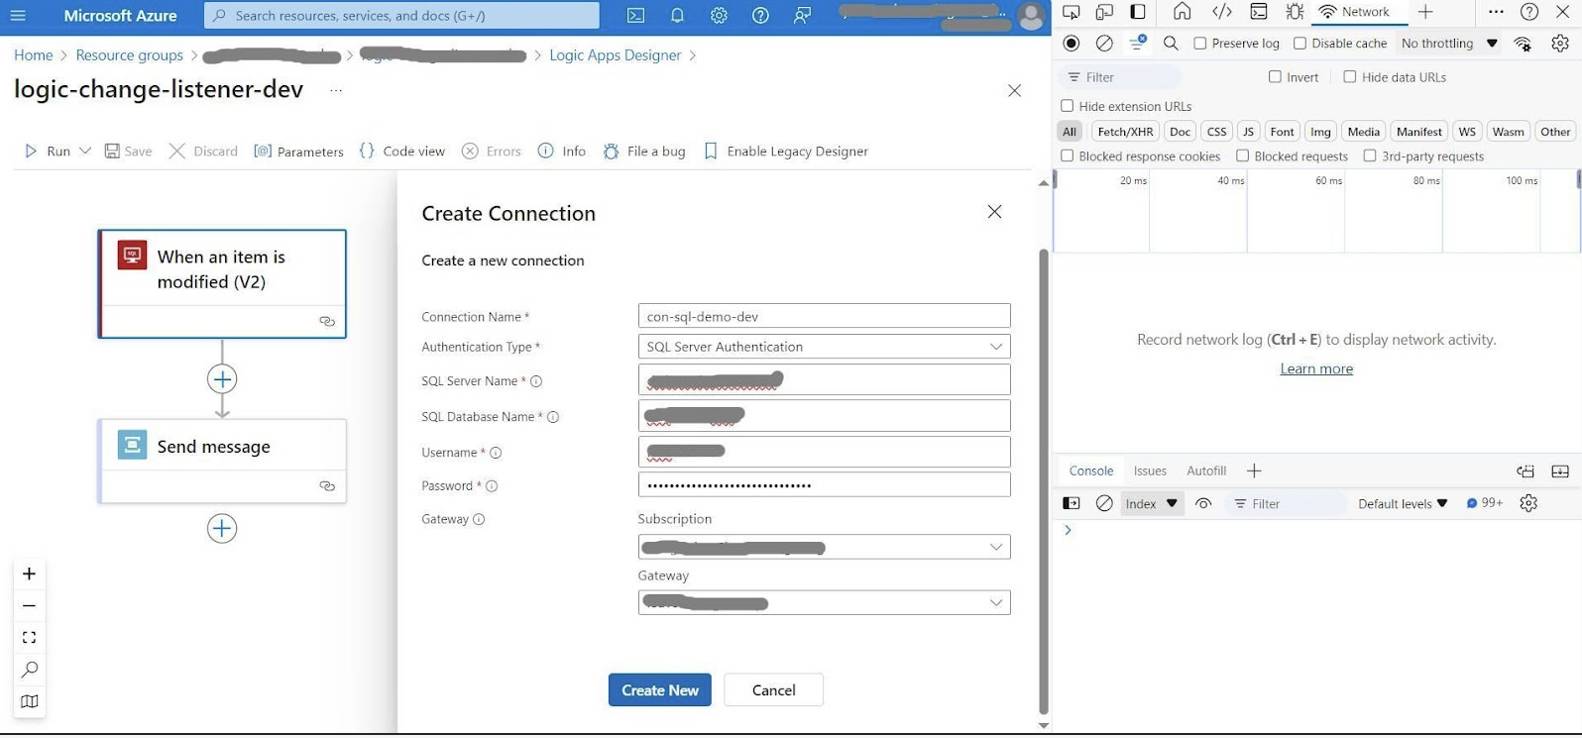Click the info icon beside Password
1582x738 pixels.
pyautogui.click(x=491, y=486)
